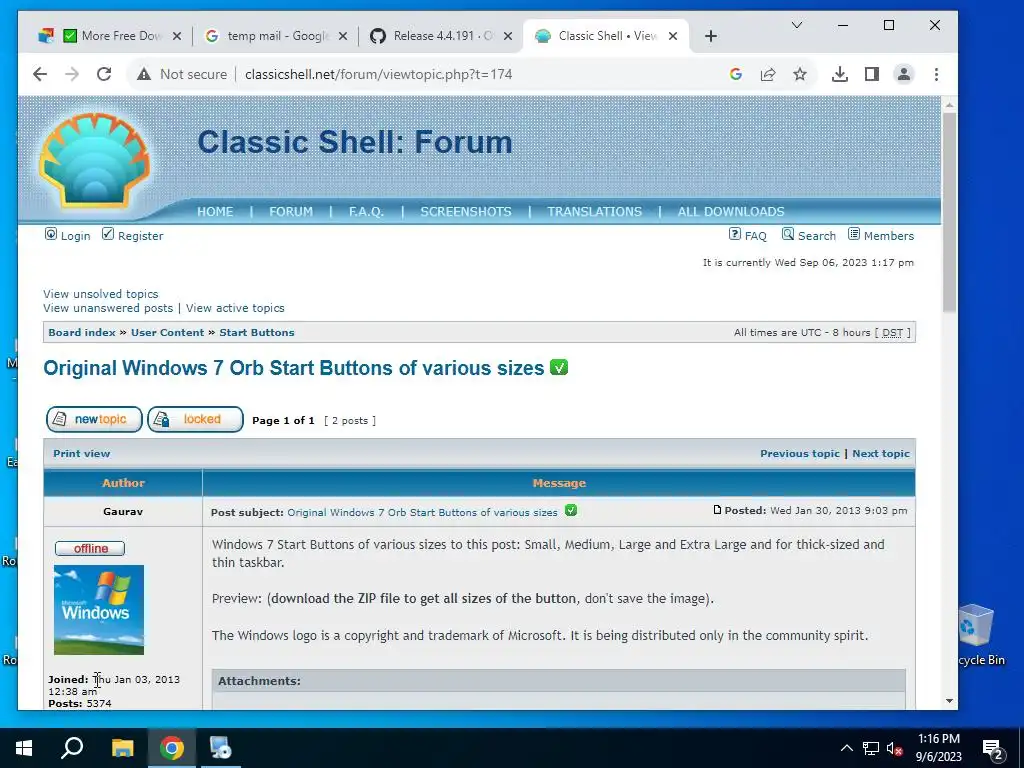Click the page scrollbar down arrow
Screen dimensions: 1024x768
coord(950,701)
